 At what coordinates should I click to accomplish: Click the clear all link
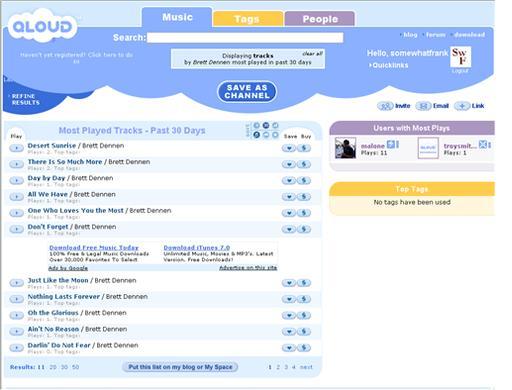(312, 53)
